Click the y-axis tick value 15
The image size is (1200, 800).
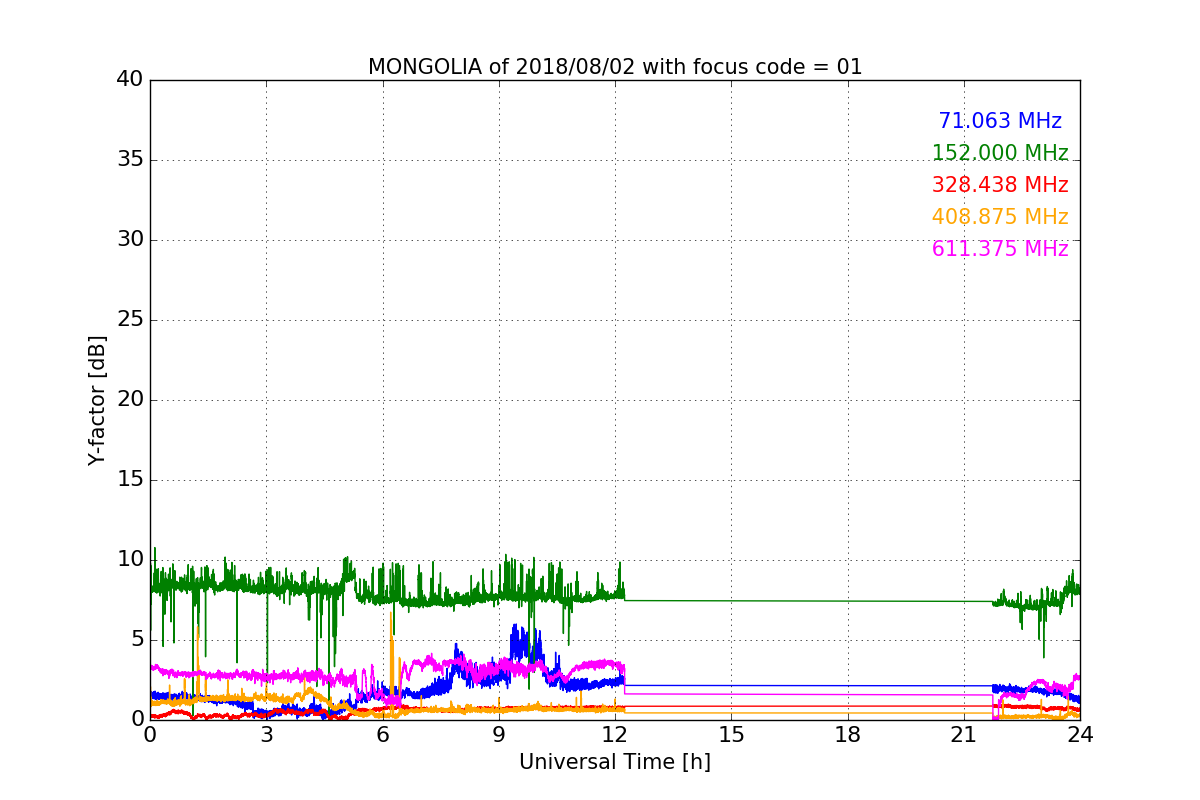click(x=129, y=480)
